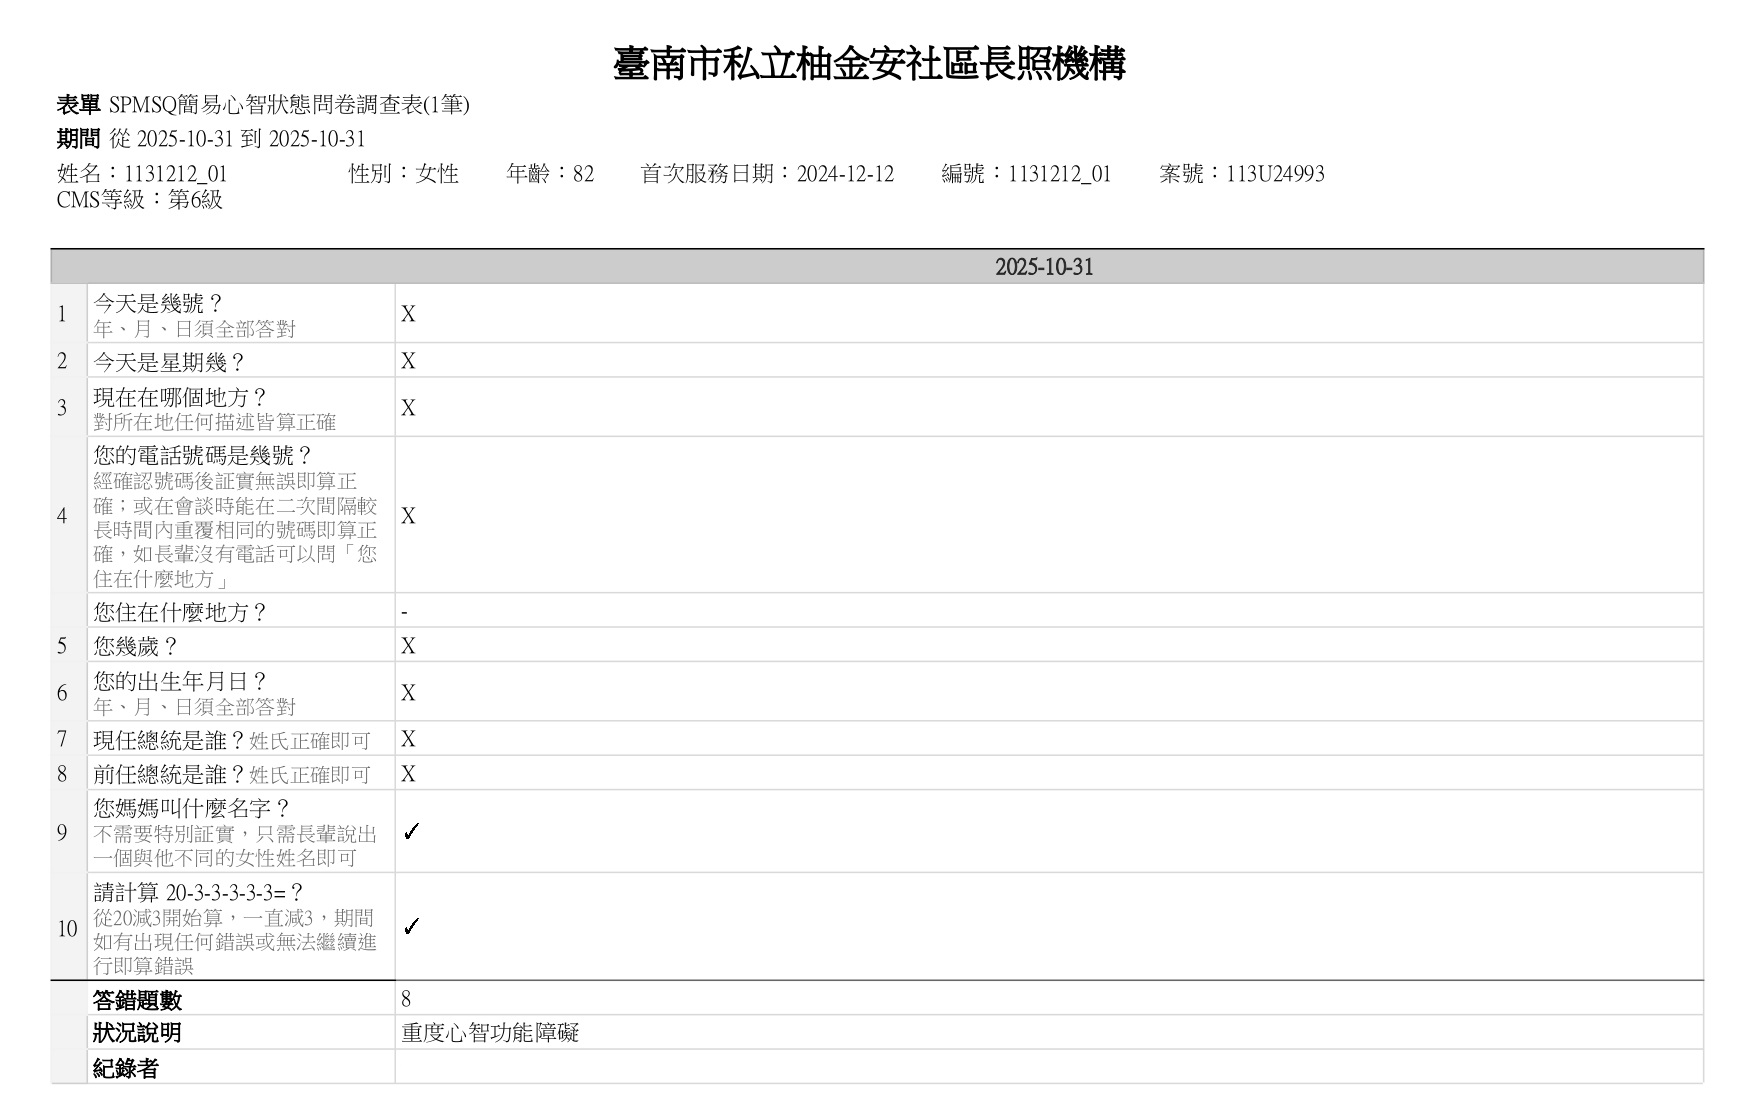The width and height of the screenshot is (1755, 1103).
Task: Click the X mark for 現任總統是誰 row
Action: 408,739
